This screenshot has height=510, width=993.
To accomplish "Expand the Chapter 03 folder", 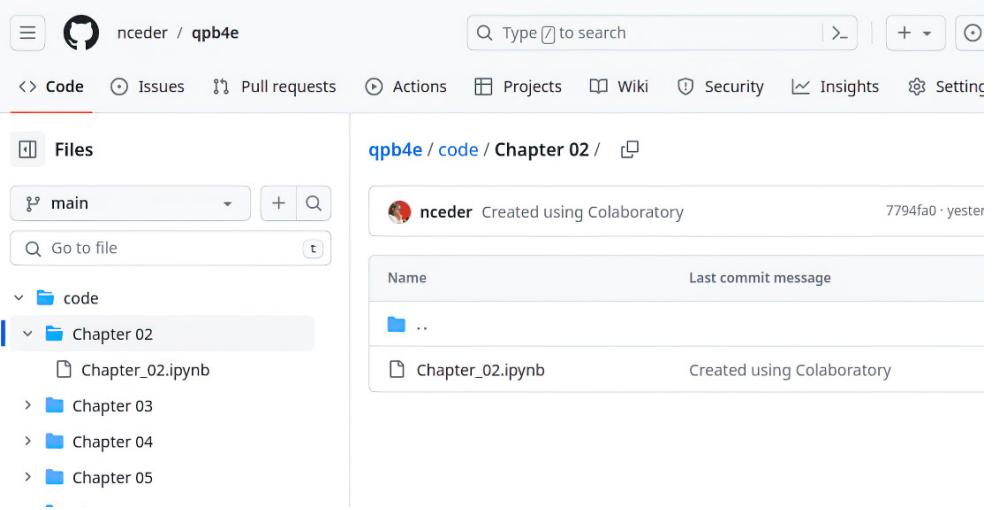I will (x=27, y=406).
